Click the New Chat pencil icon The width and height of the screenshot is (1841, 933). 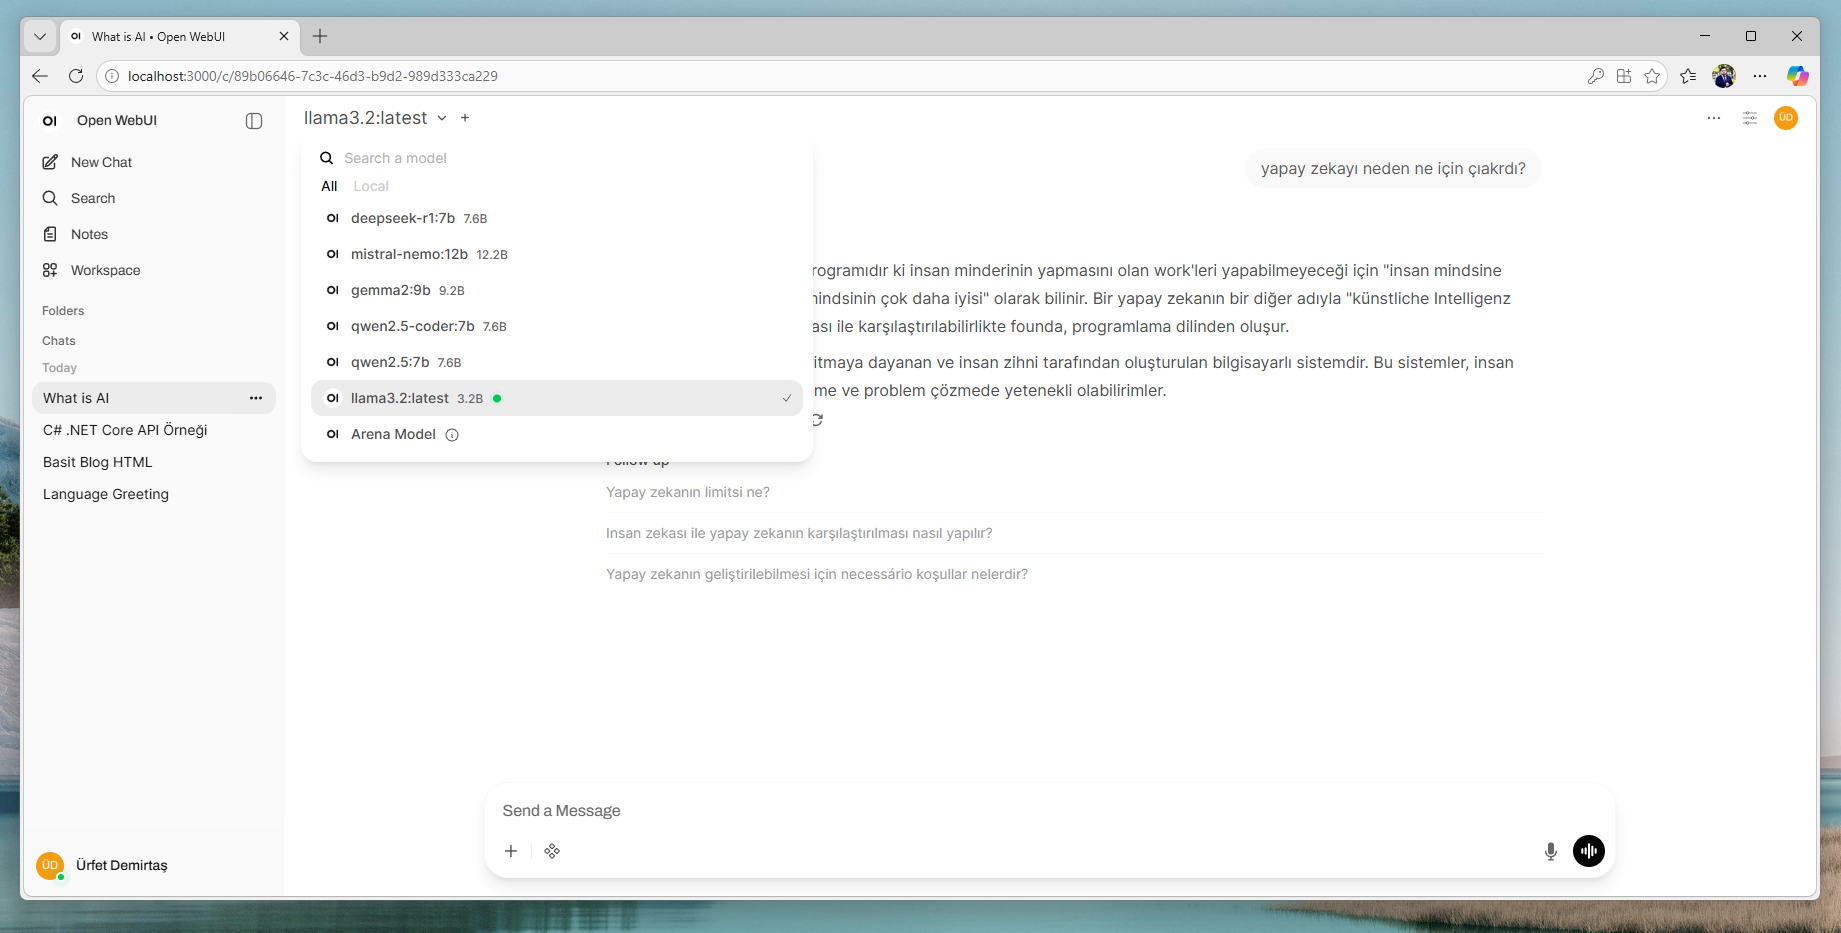point(50,162)
